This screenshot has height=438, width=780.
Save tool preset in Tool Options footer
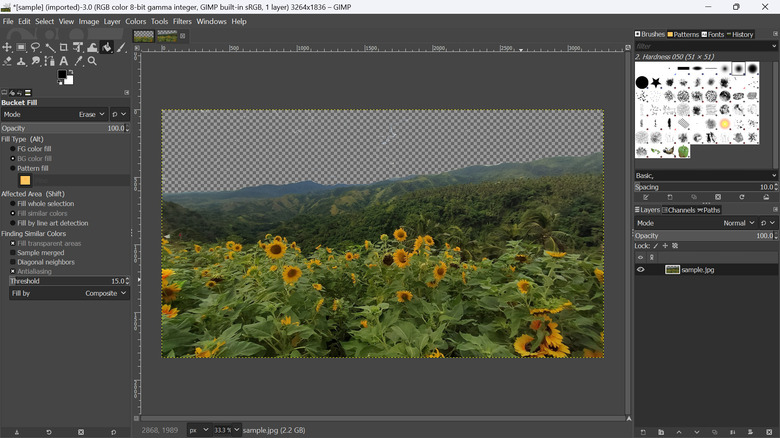click(16, 432)
